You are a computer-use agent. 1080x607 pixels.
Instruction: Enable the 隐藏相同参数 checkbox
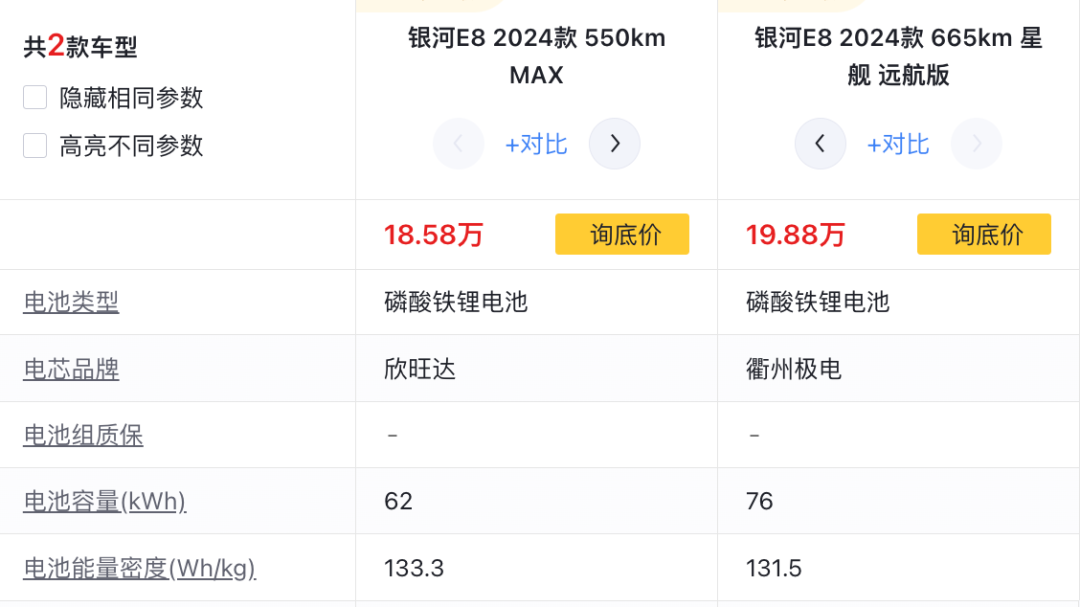35,97
